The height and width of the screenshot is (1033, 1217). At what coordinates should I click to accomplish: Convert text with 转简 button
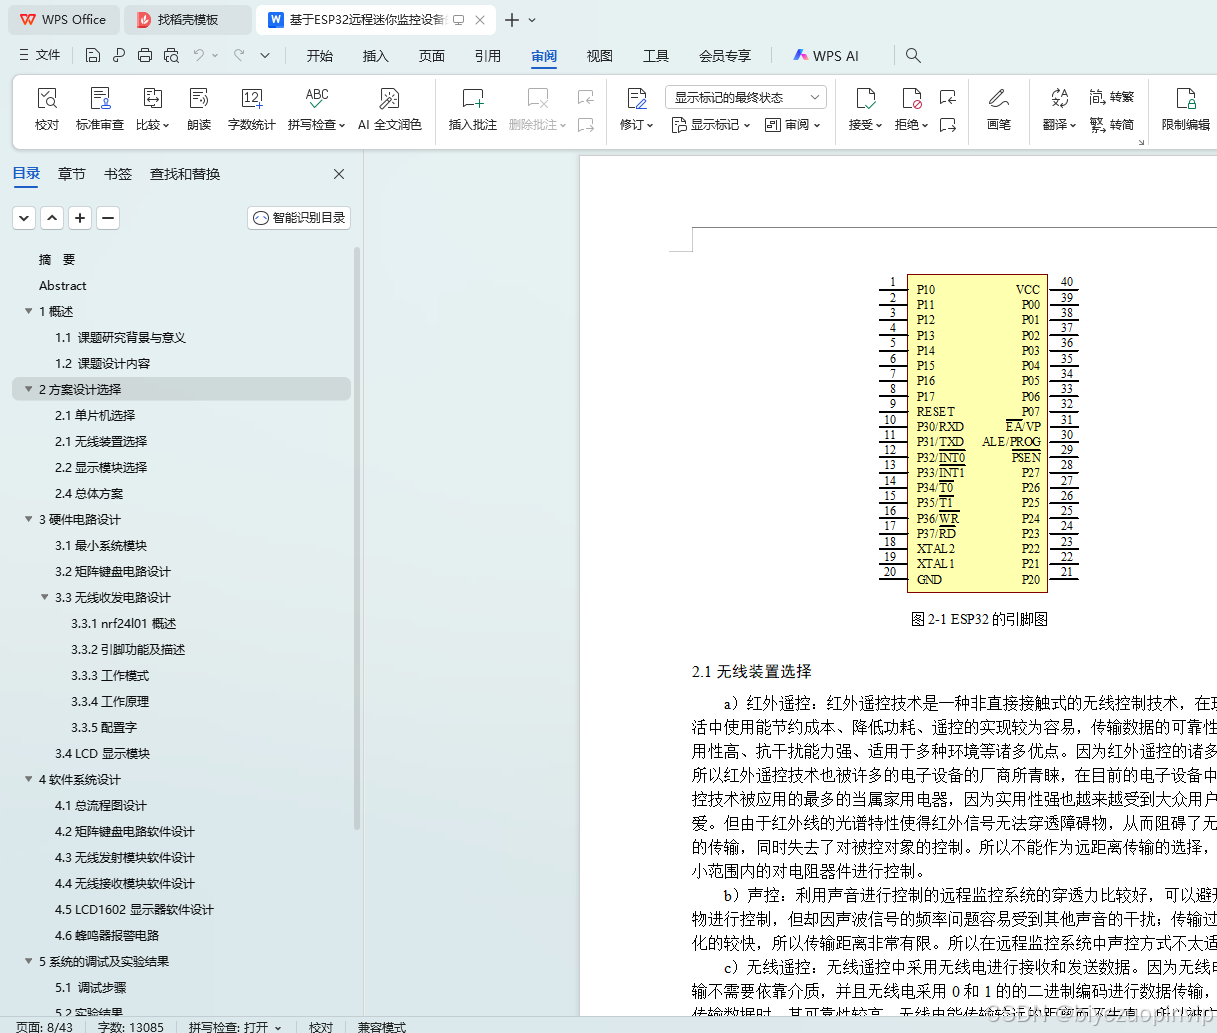click(x=1111, y=125)
